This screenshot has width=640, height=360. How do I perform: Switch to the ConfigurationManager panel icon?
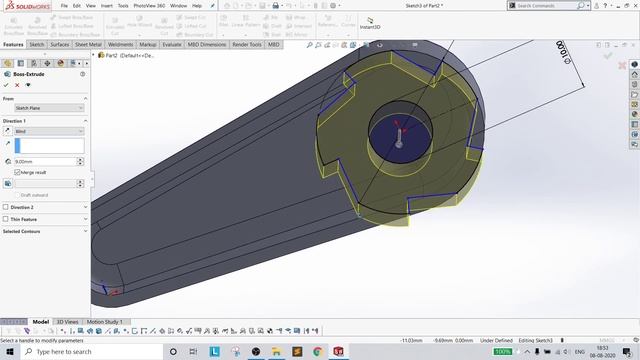[34, 63]
